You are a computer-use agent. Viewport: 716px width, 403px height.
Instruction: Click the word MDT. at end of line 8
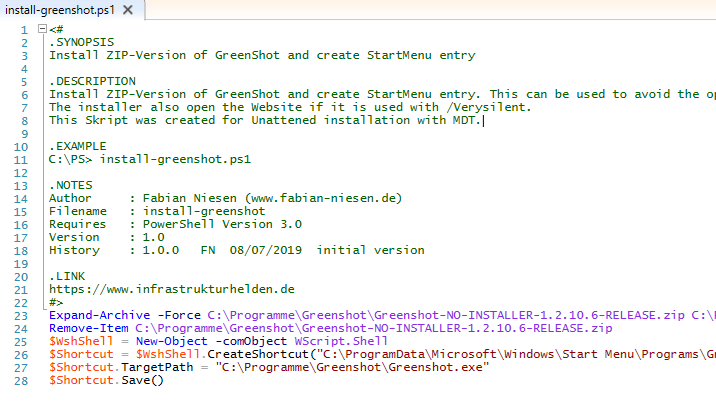click(x=467, y=120)
